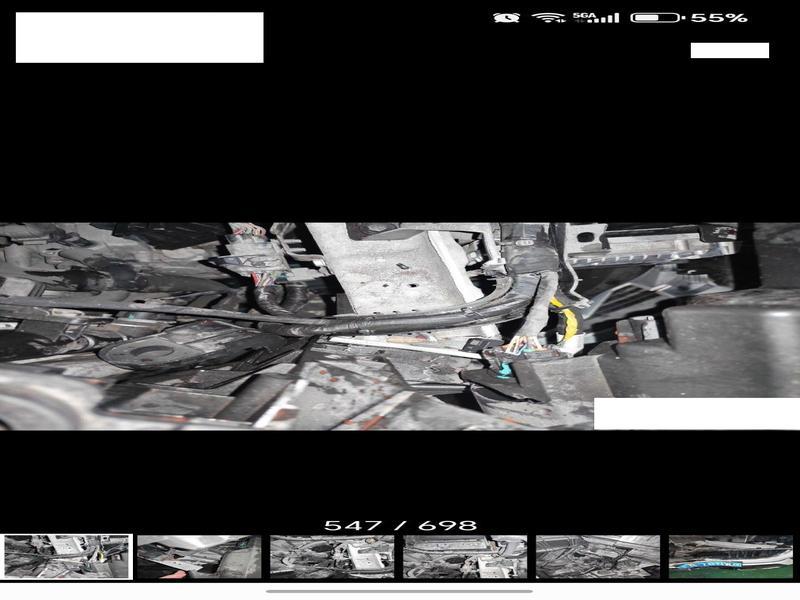This screenshot has width=800, height=600.
Task: Select the first highlighted thumbnail in strip
Action: tap(67, 556)
